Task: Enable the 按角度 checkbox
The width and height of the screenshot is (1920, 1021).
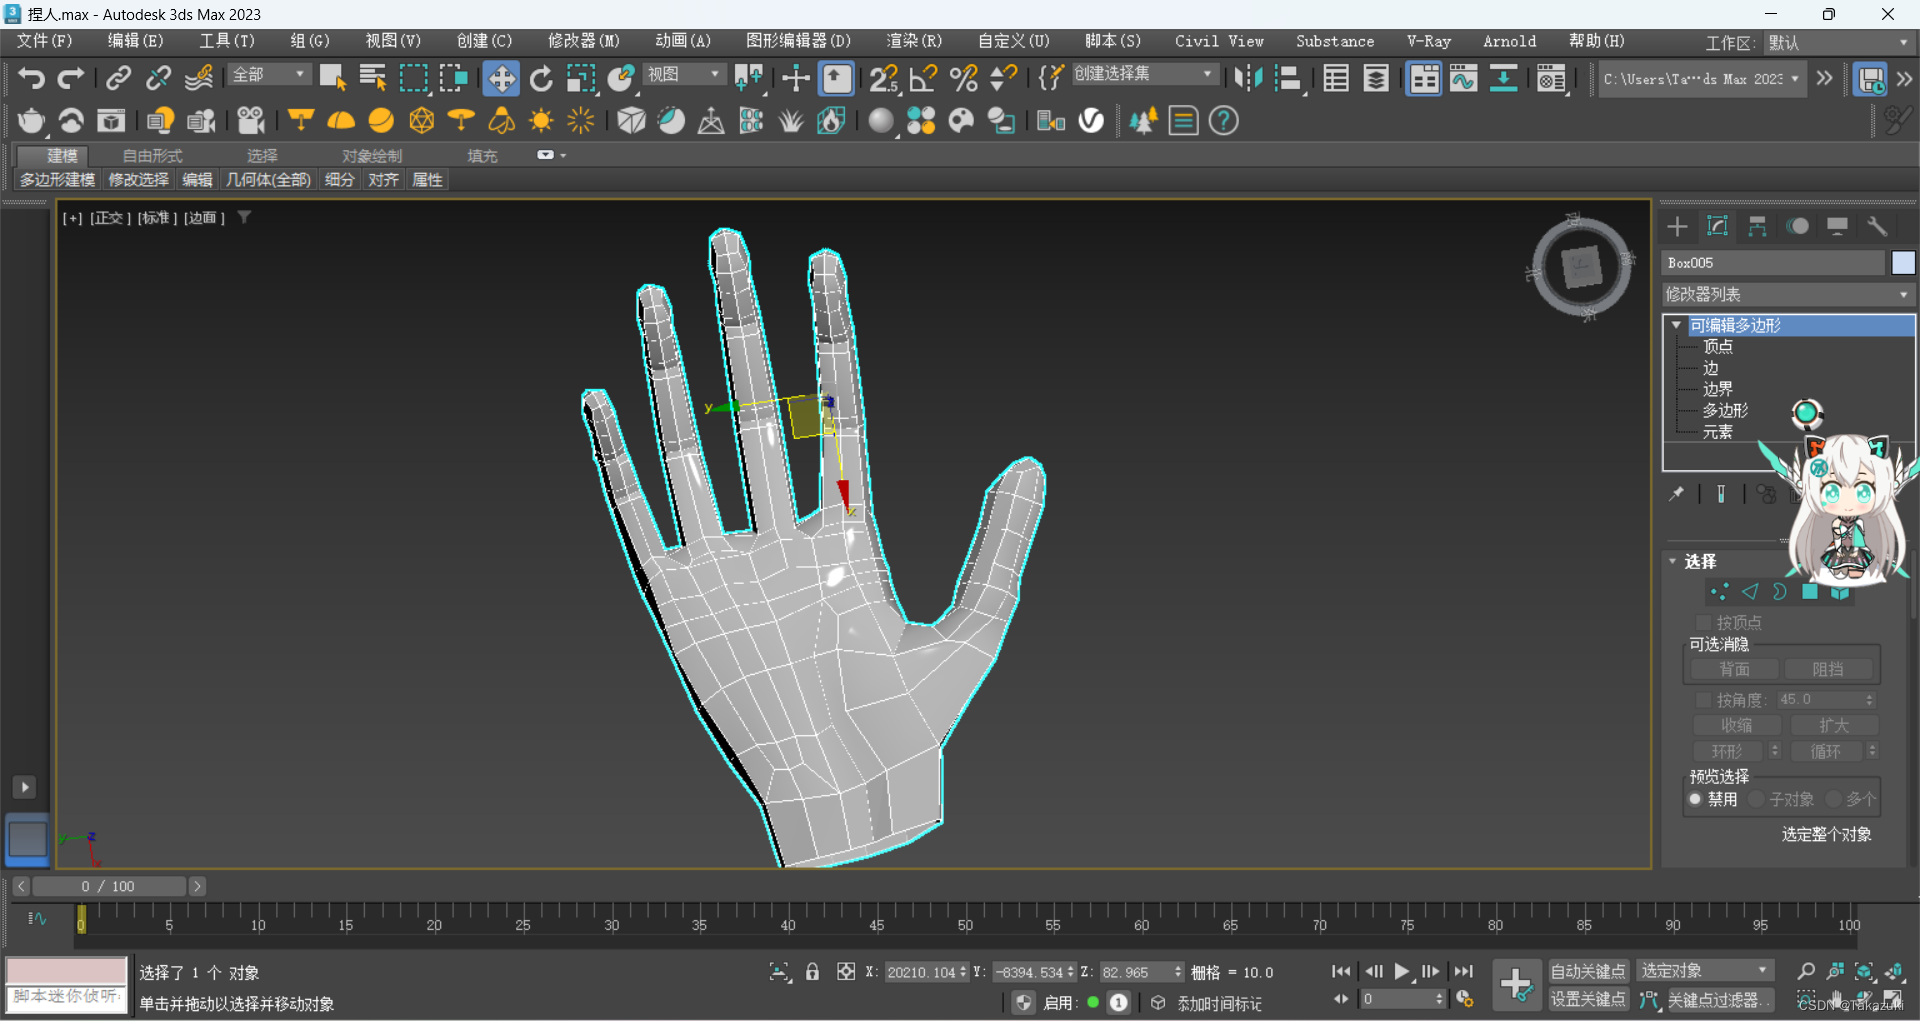Action: point(1703,700)
